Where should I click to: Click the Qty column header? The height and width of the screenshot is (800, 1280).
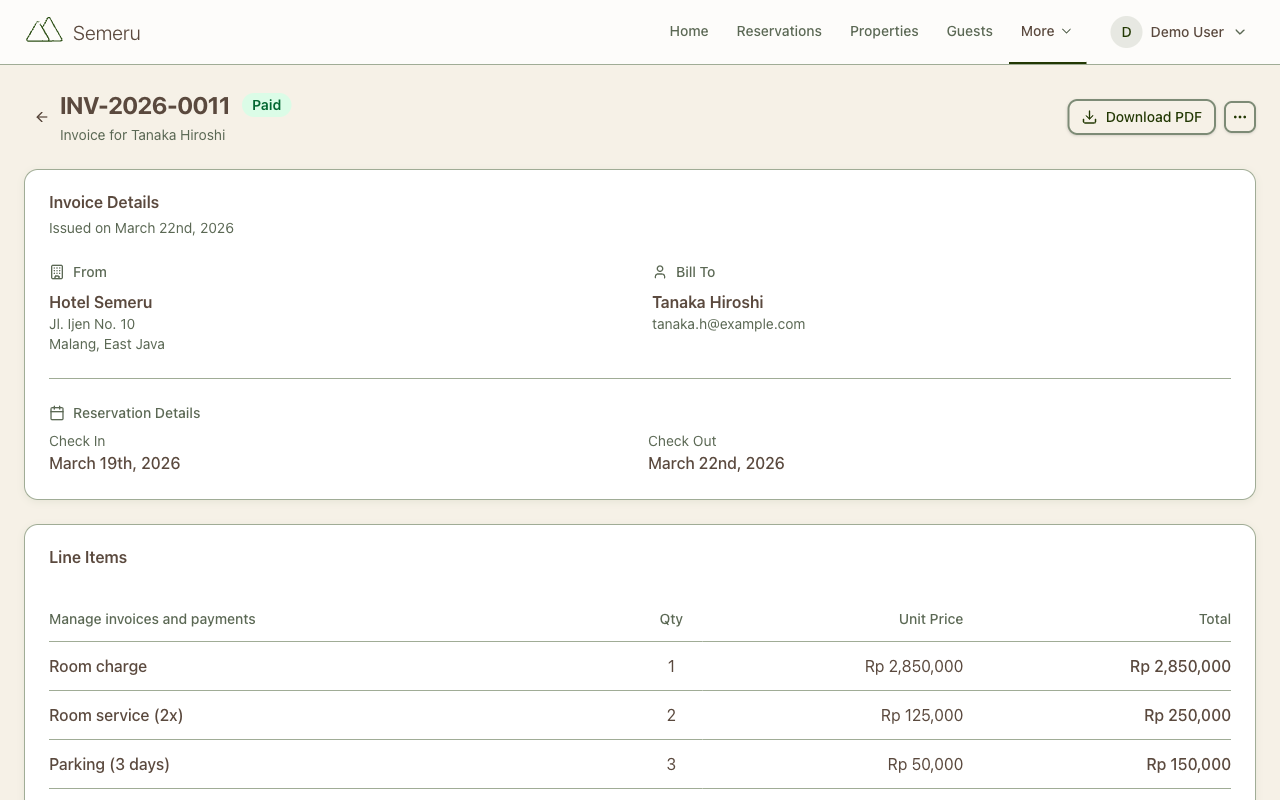[x=671, y=619]
